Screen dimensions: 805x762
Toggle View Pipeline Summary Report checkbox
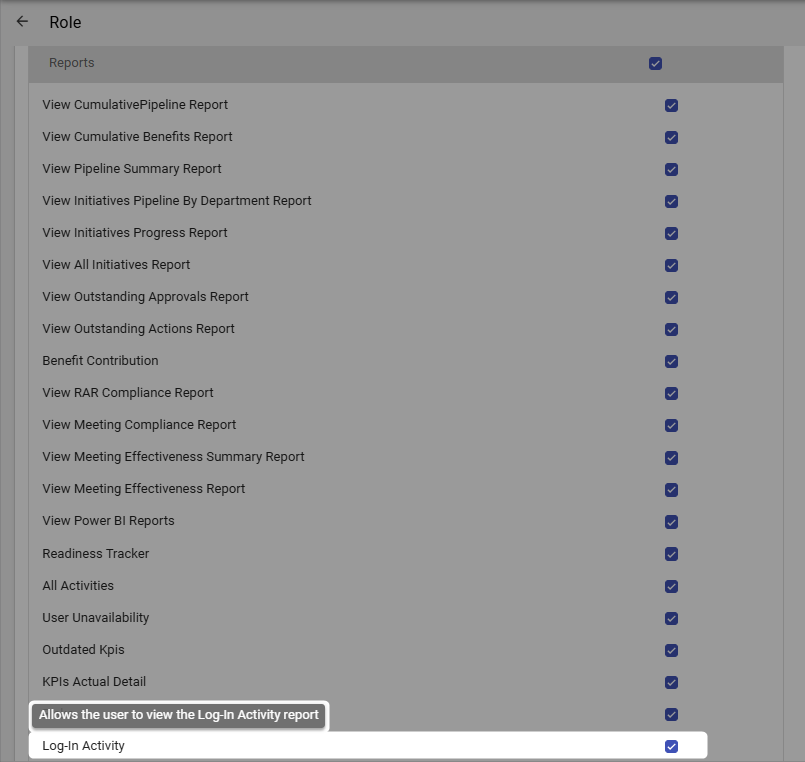tap(671, 169)
